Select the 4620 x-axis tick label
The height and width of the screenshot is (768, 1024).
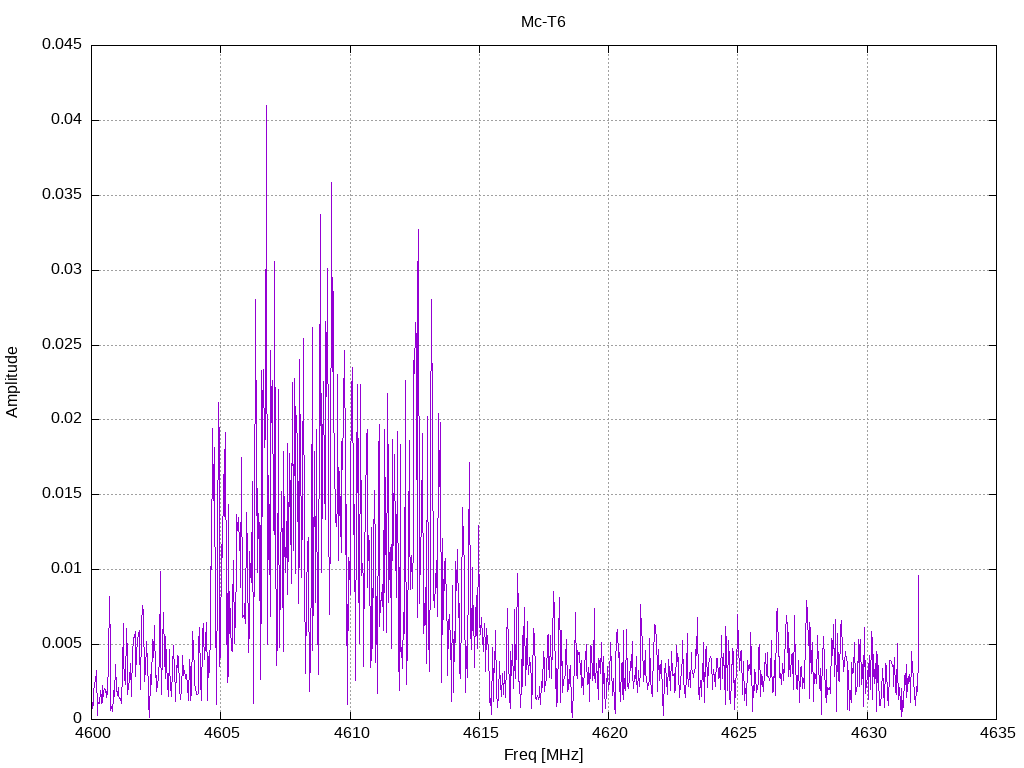coord(608,733)
